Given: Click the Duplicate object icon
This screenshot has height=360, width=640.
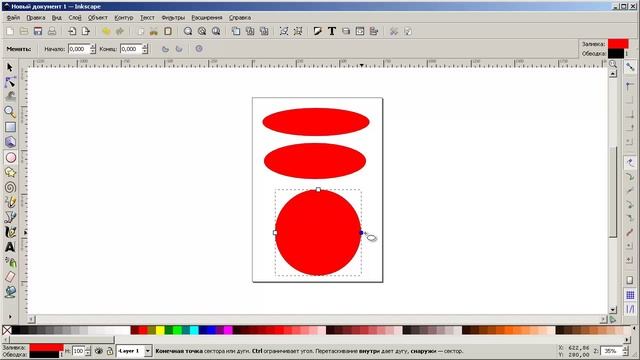Looking at the screenshot, I should coord(236,31).
